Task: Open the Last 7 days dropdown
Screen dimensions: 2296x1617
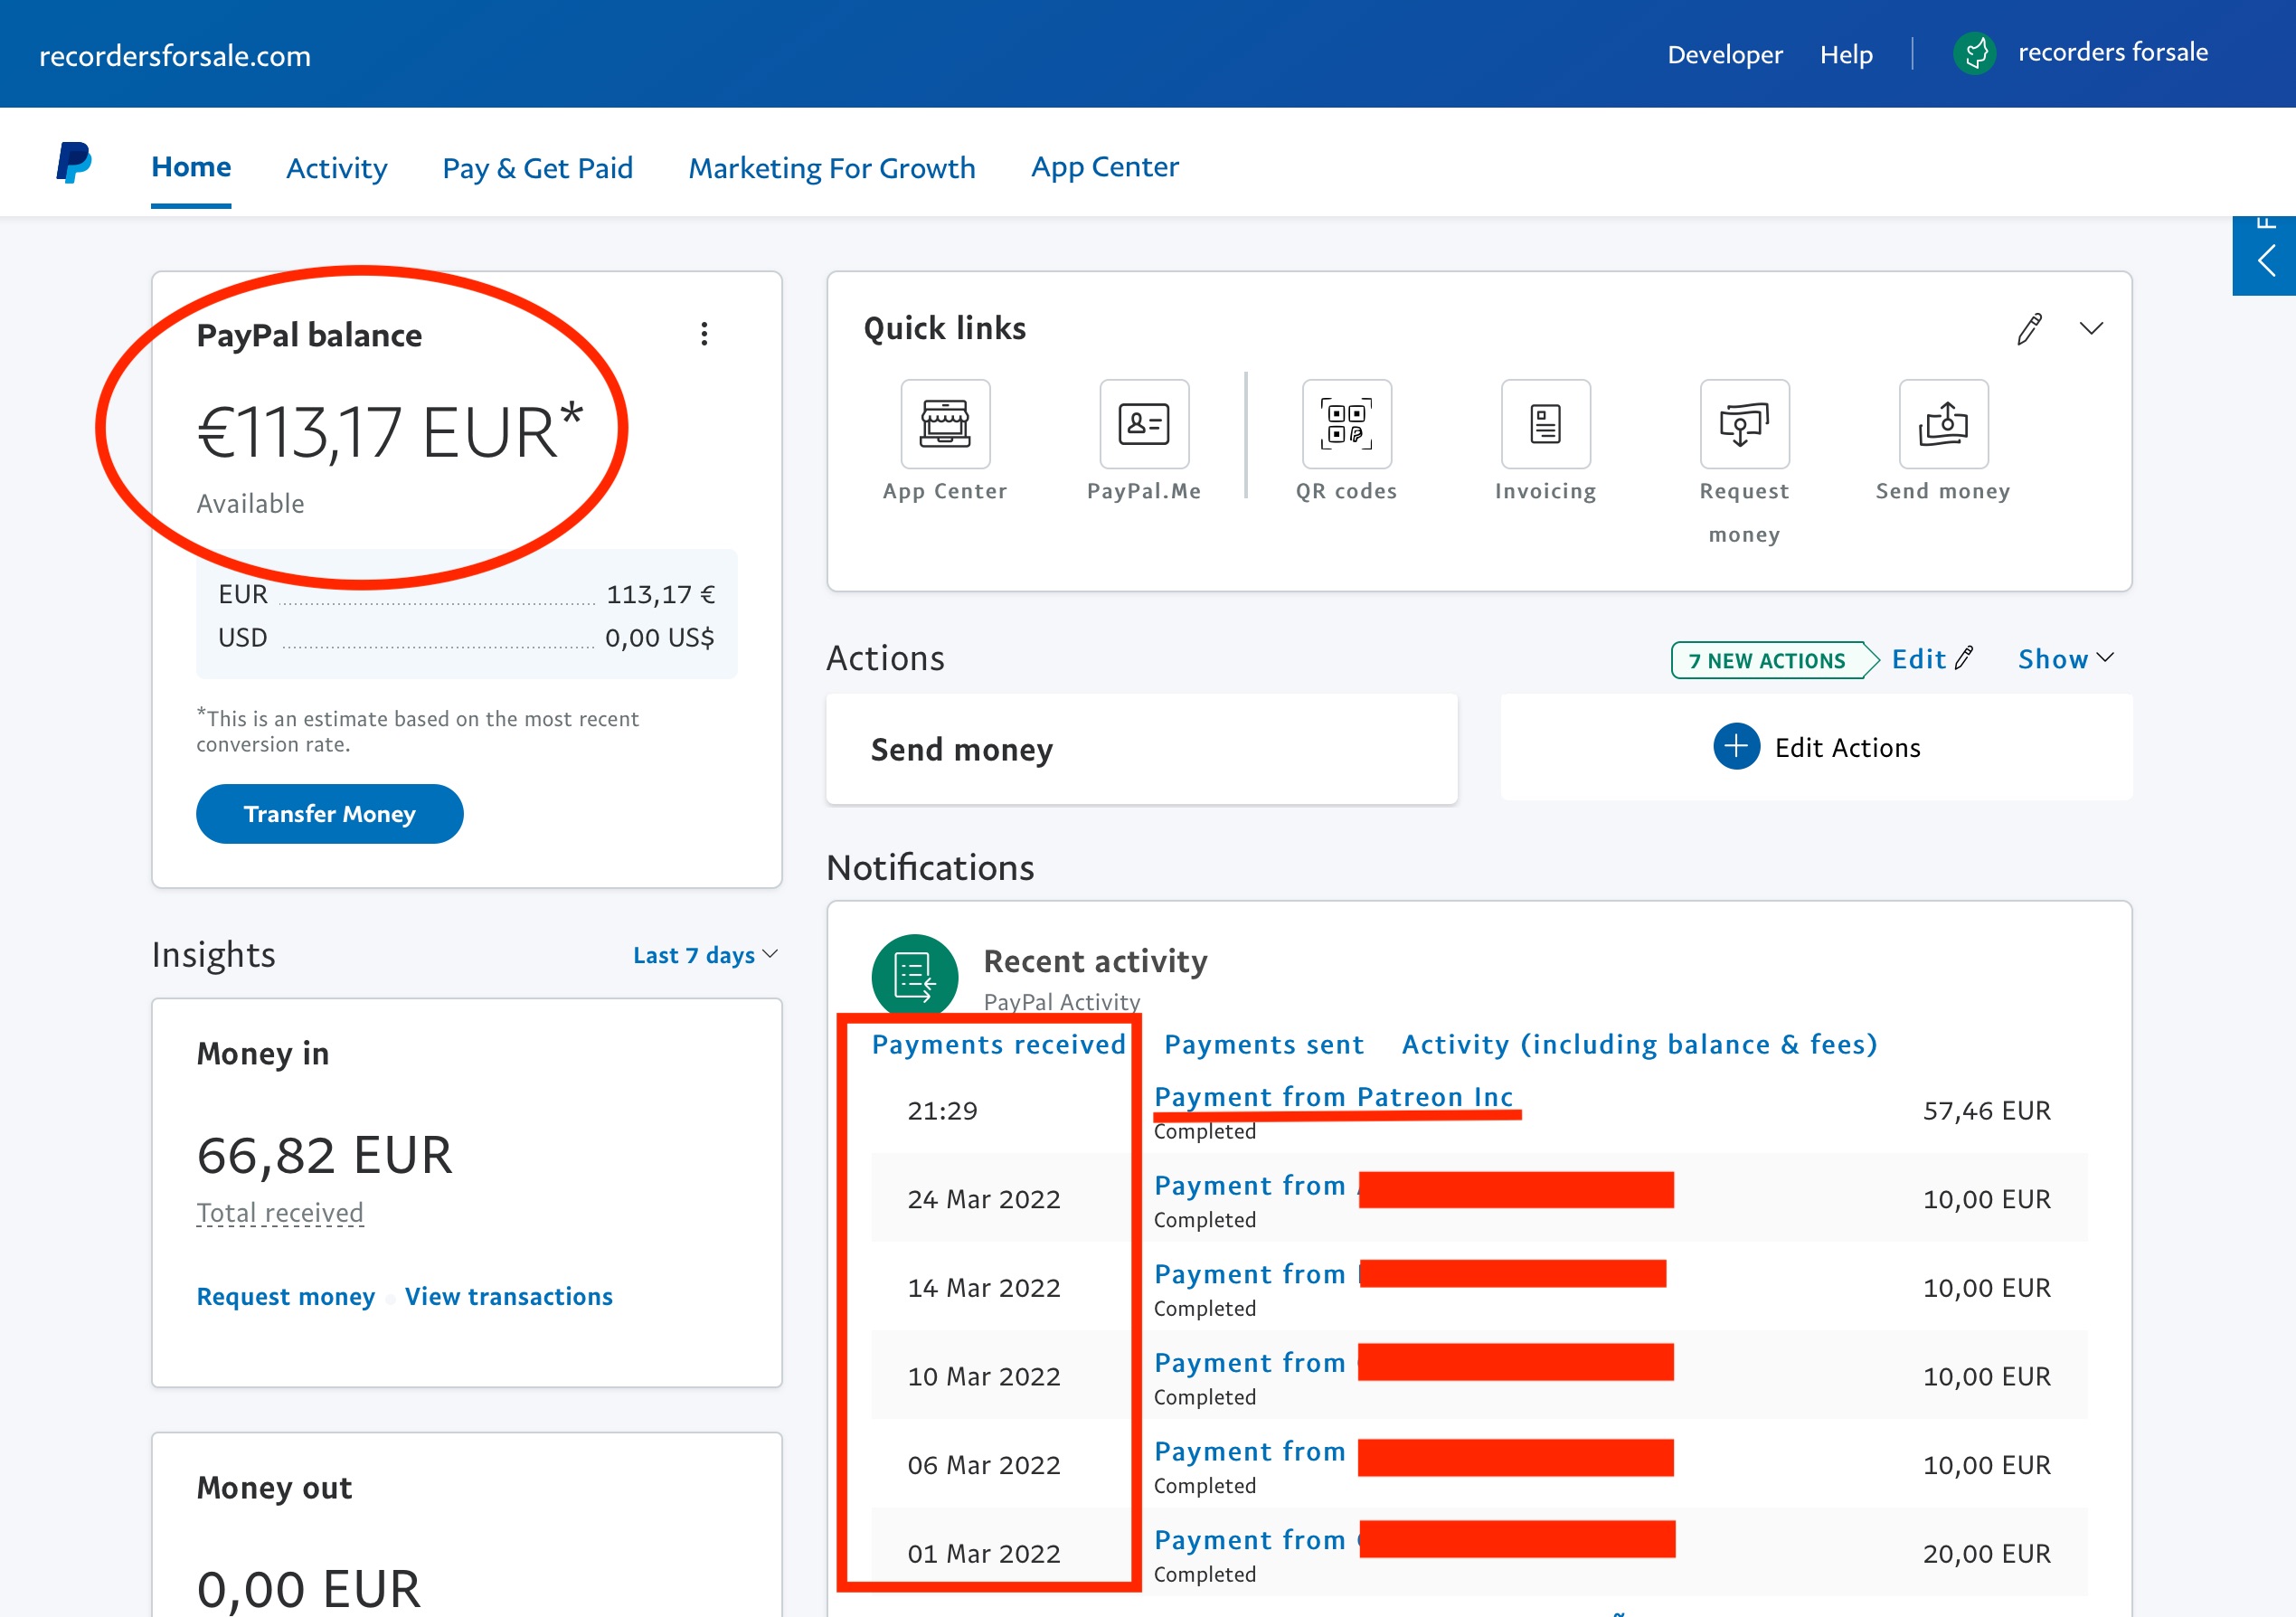Action: (704, 955)
